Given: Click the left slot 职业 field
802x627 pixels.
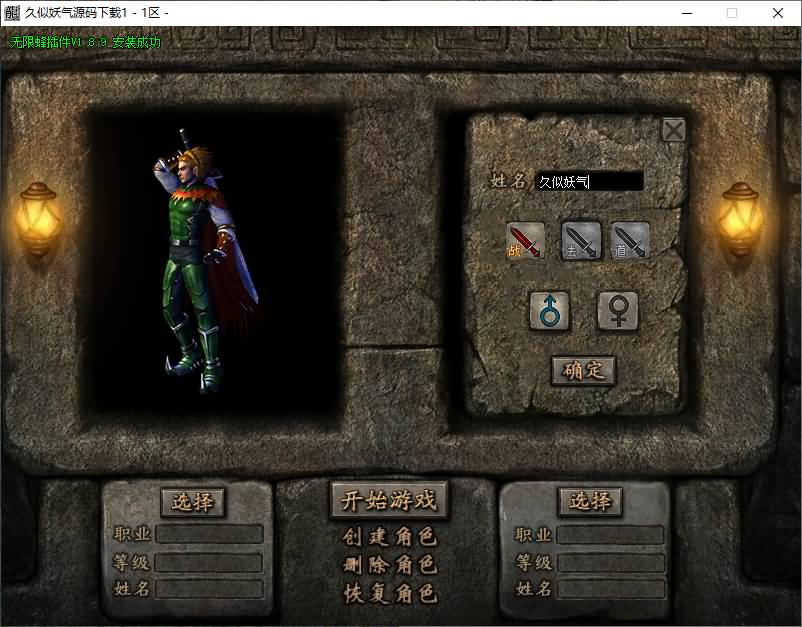Looking at the screenshot, I should 209,534.
